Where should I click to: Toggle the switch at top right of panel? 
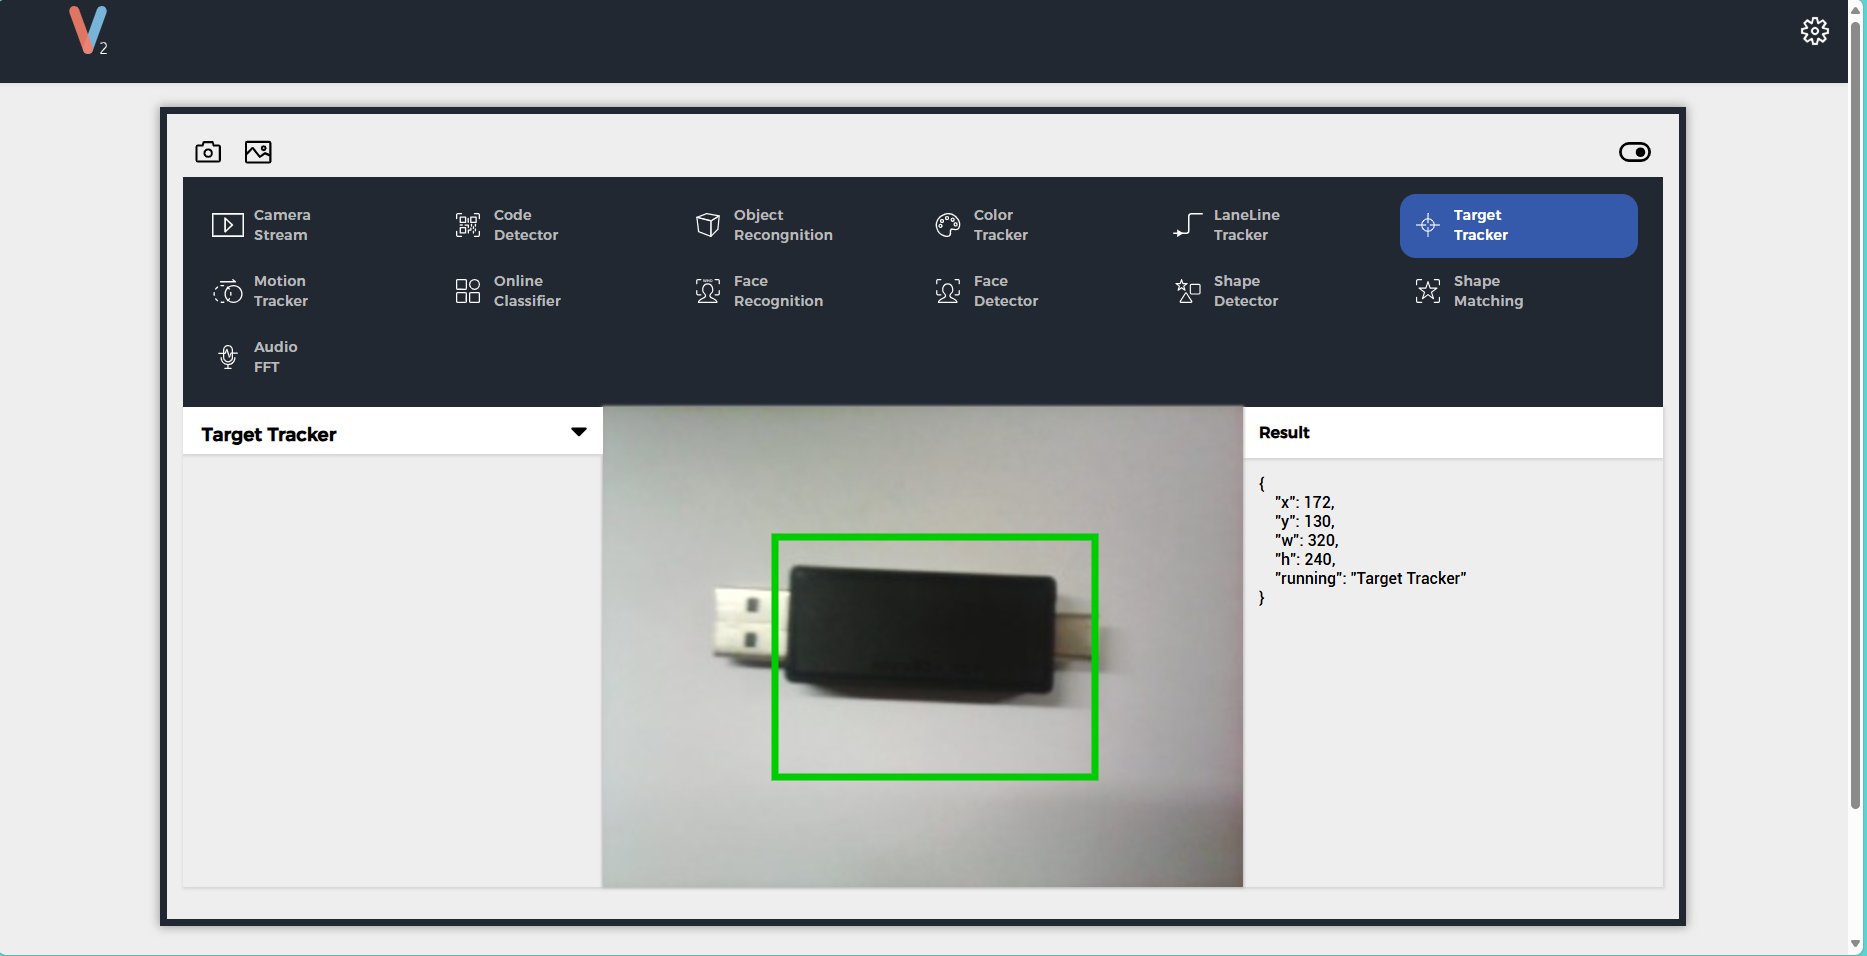point(1634,152)
